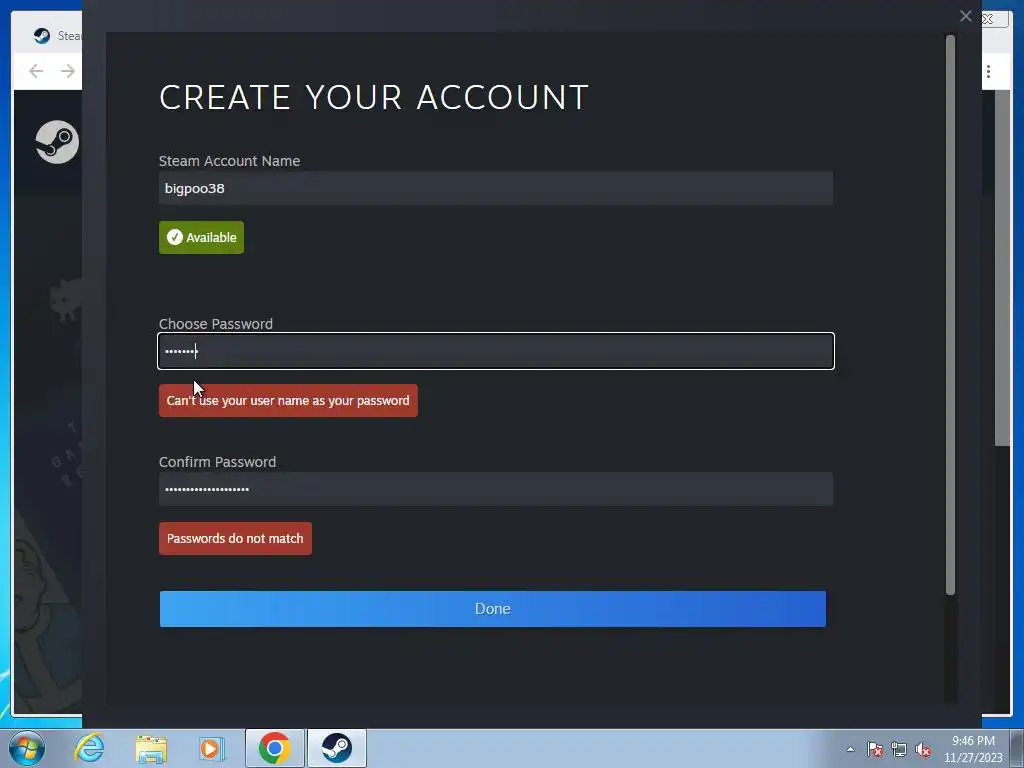Click the Confirm Password field
1024x768 pixels.
(496, 489)
